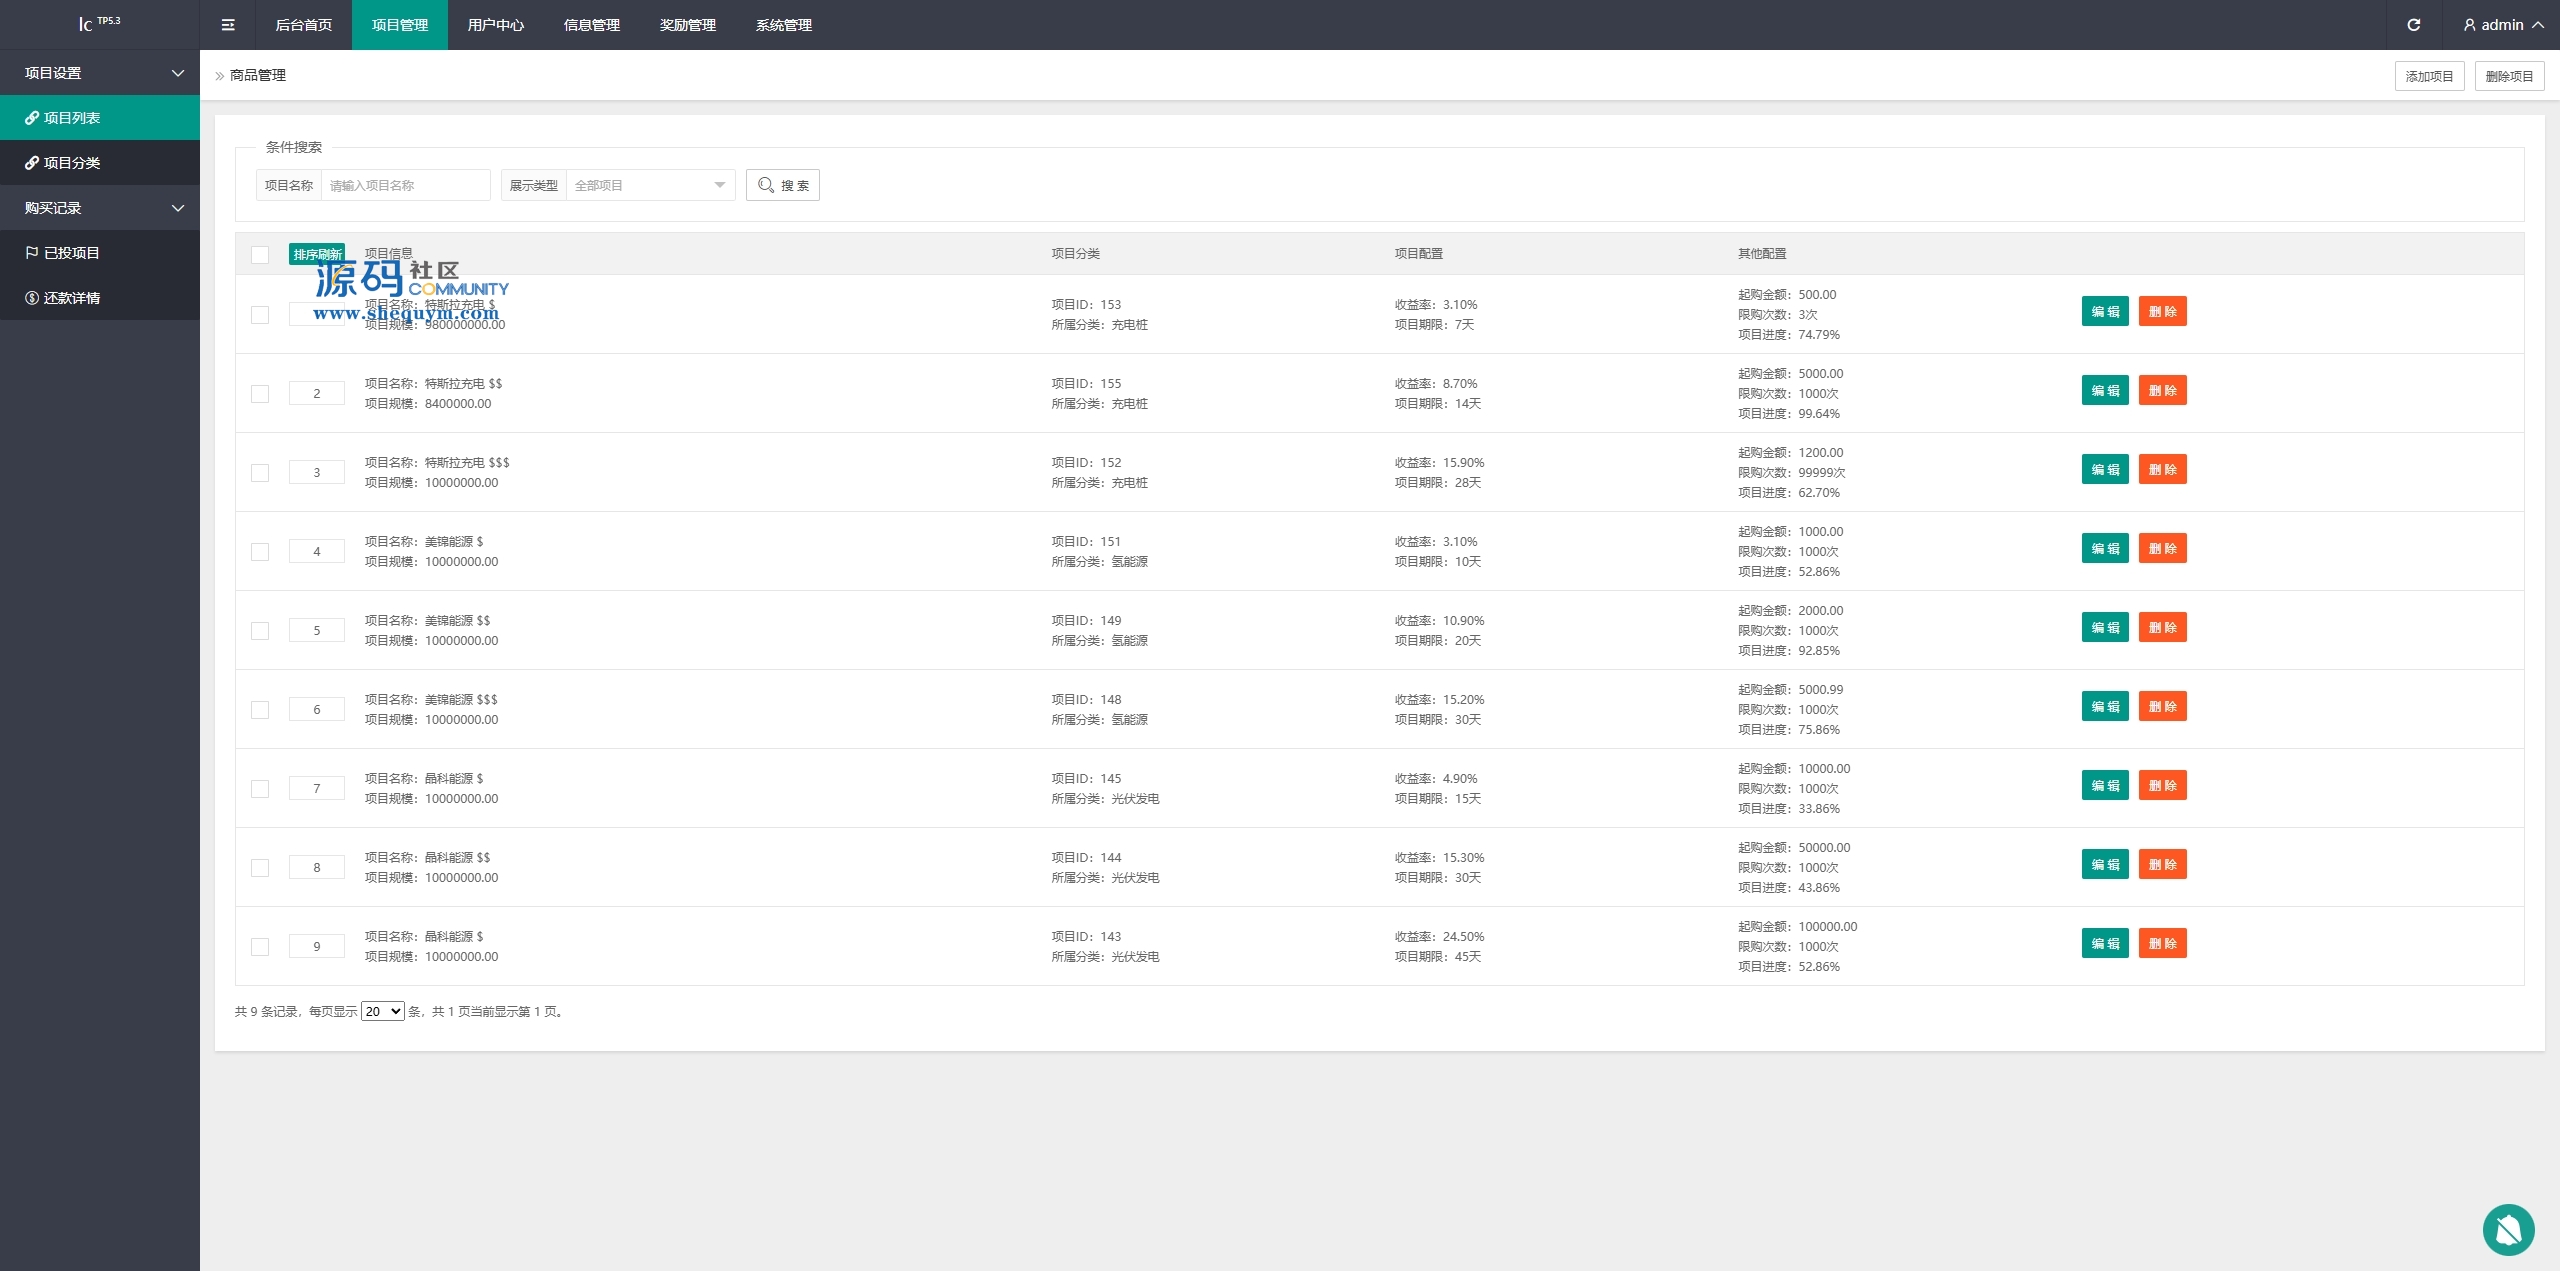Click the sidebar collapse hamburger icon
2560x1271 pixels.
coord(228,25)
